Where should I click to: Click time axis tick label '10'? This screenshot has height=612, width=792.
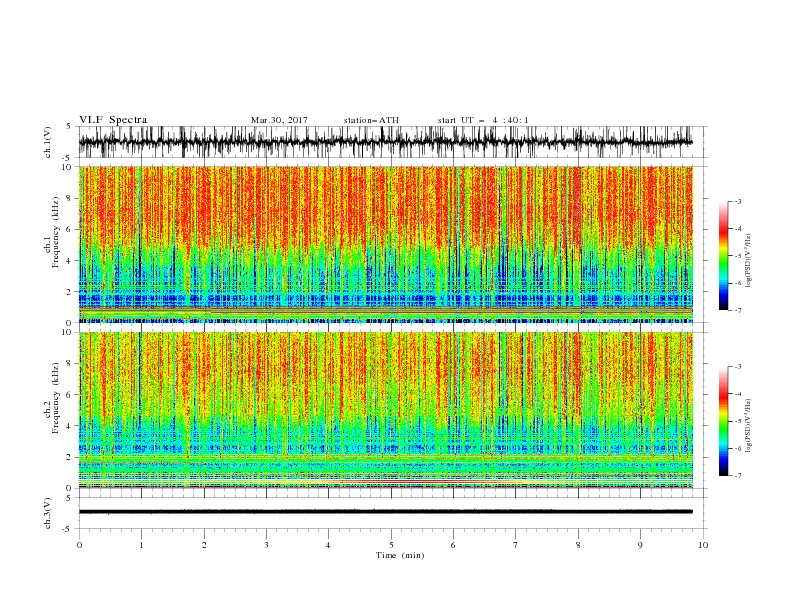703,545
